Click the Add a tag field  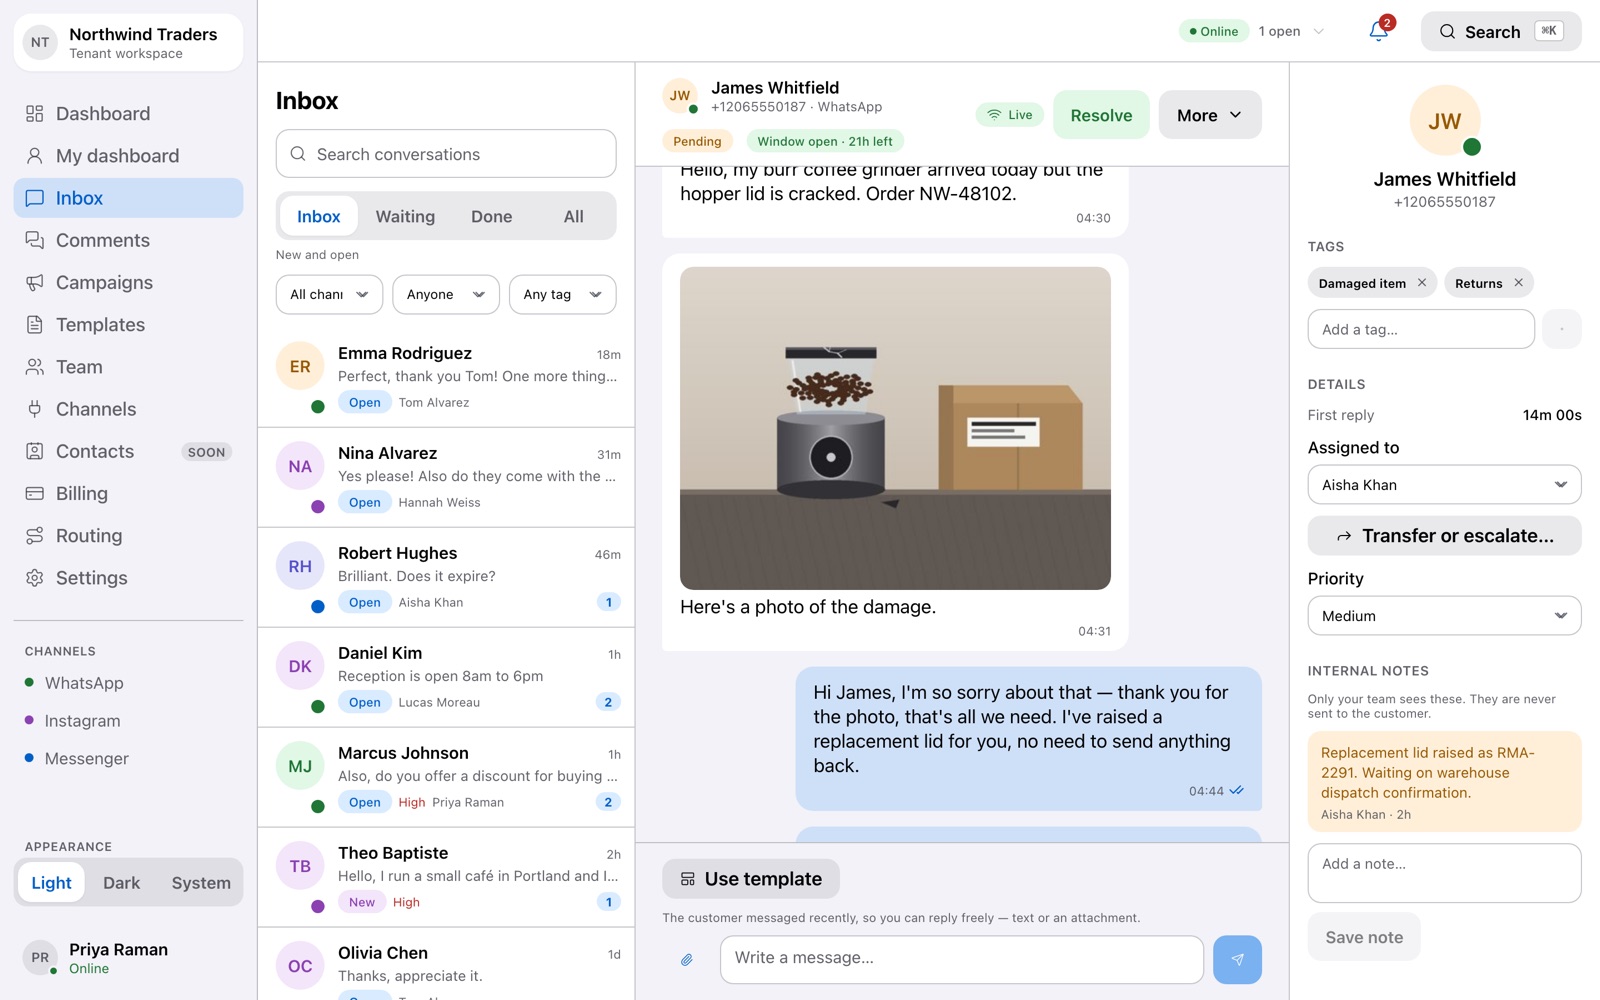click(1421, 329)
